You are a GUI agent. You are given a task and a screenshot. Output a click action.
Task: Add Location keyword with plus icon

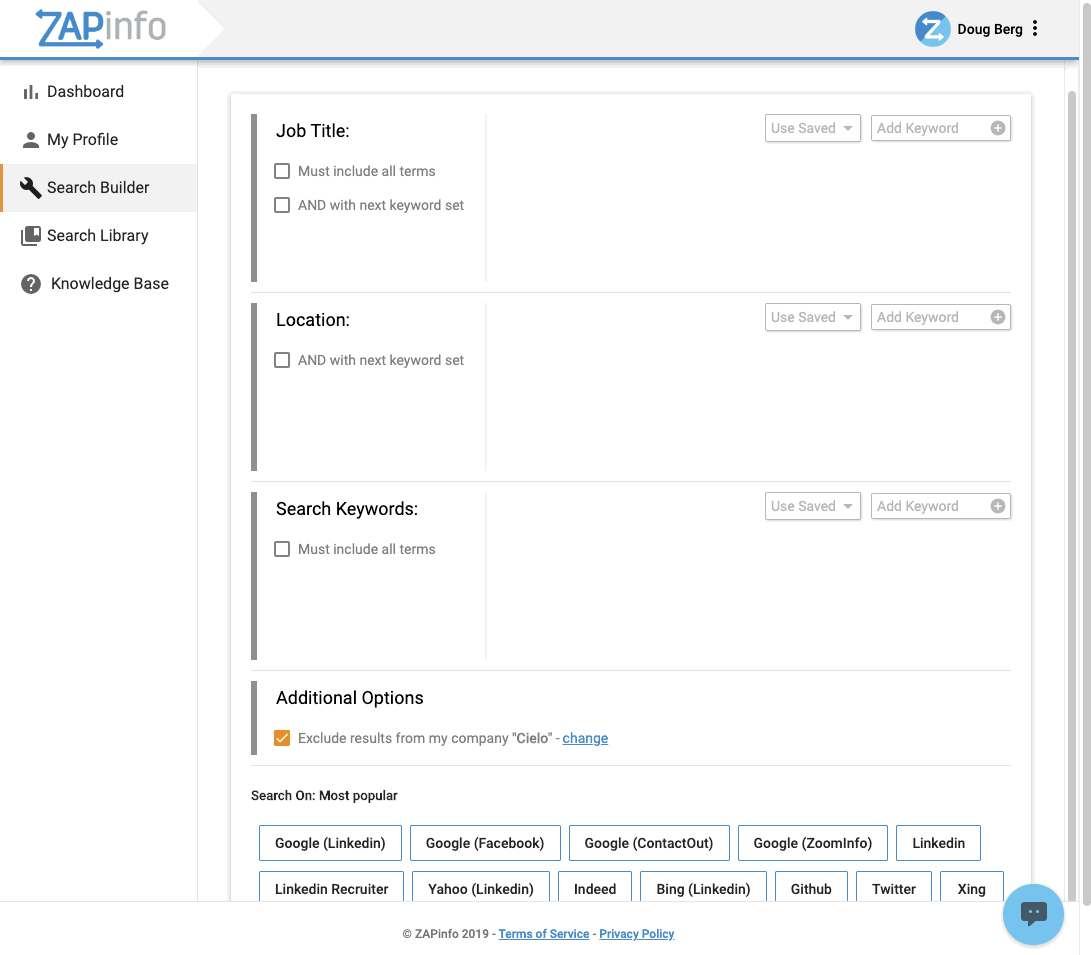[998, 317]
